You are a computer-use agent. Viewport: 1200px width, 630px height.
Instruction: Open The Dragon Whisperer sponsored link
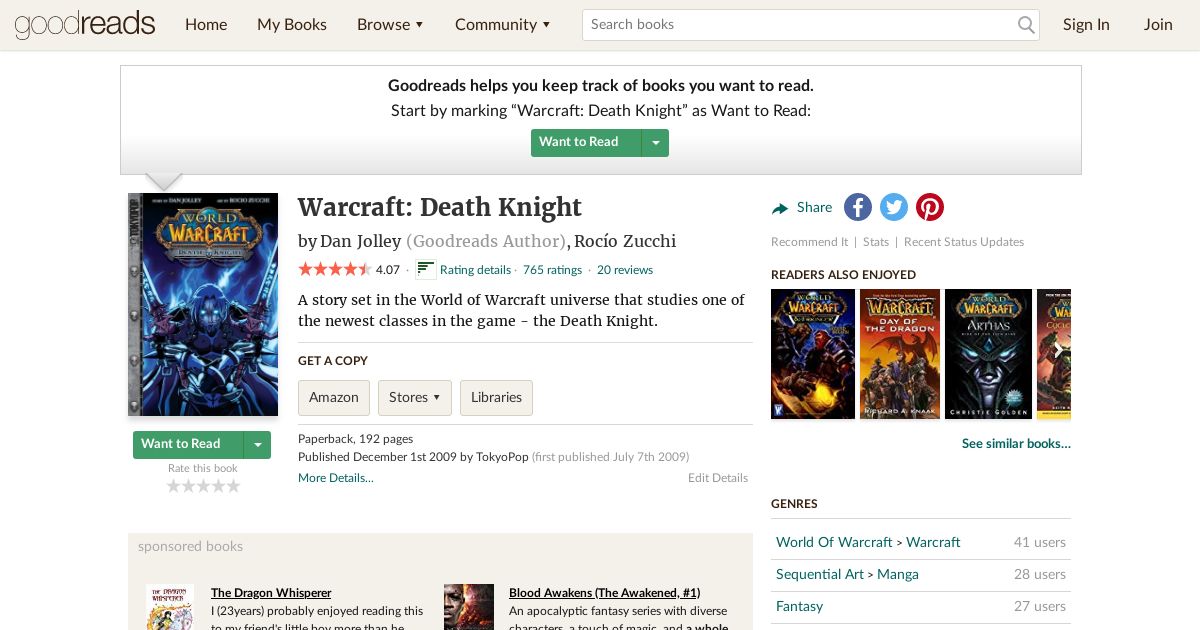coord(271,593)
